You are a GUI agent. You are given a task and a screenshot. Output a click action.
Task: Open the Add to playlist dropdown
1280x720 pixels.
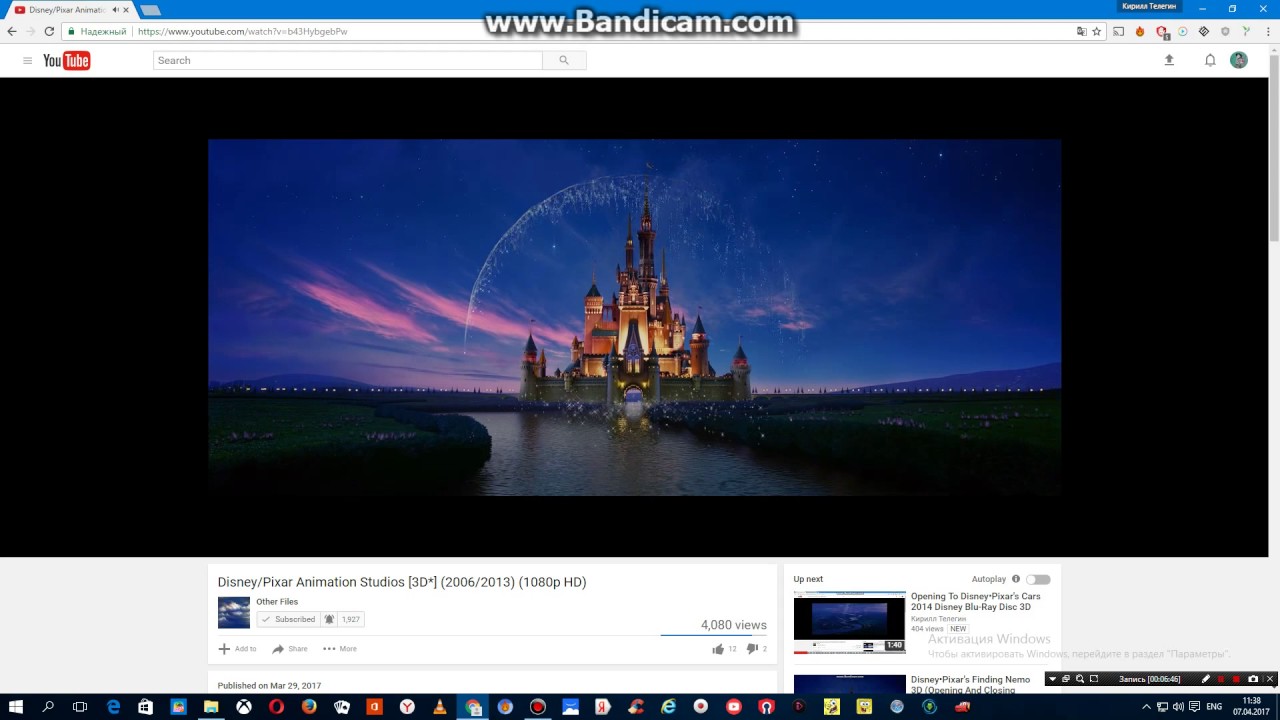pyautogui.click(x=237, y=649)
